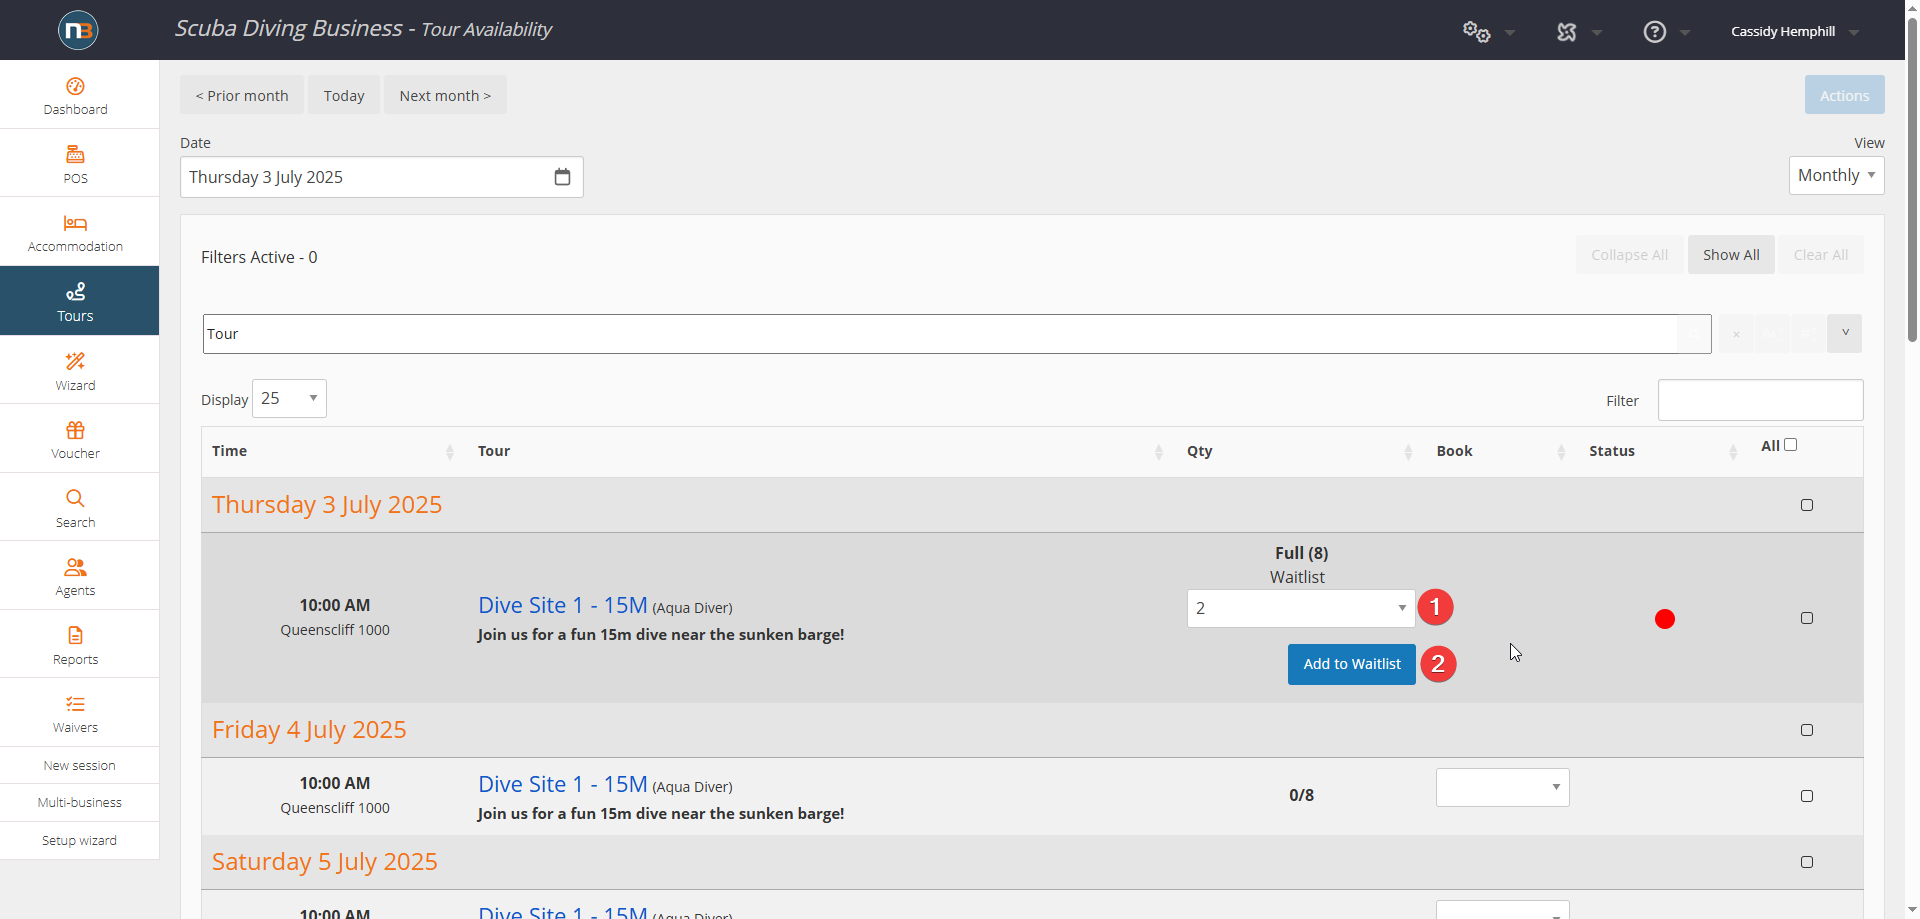1920x919 pixels.
Task: Click the Full (8) quantity text
Action: click(1301, 553)
